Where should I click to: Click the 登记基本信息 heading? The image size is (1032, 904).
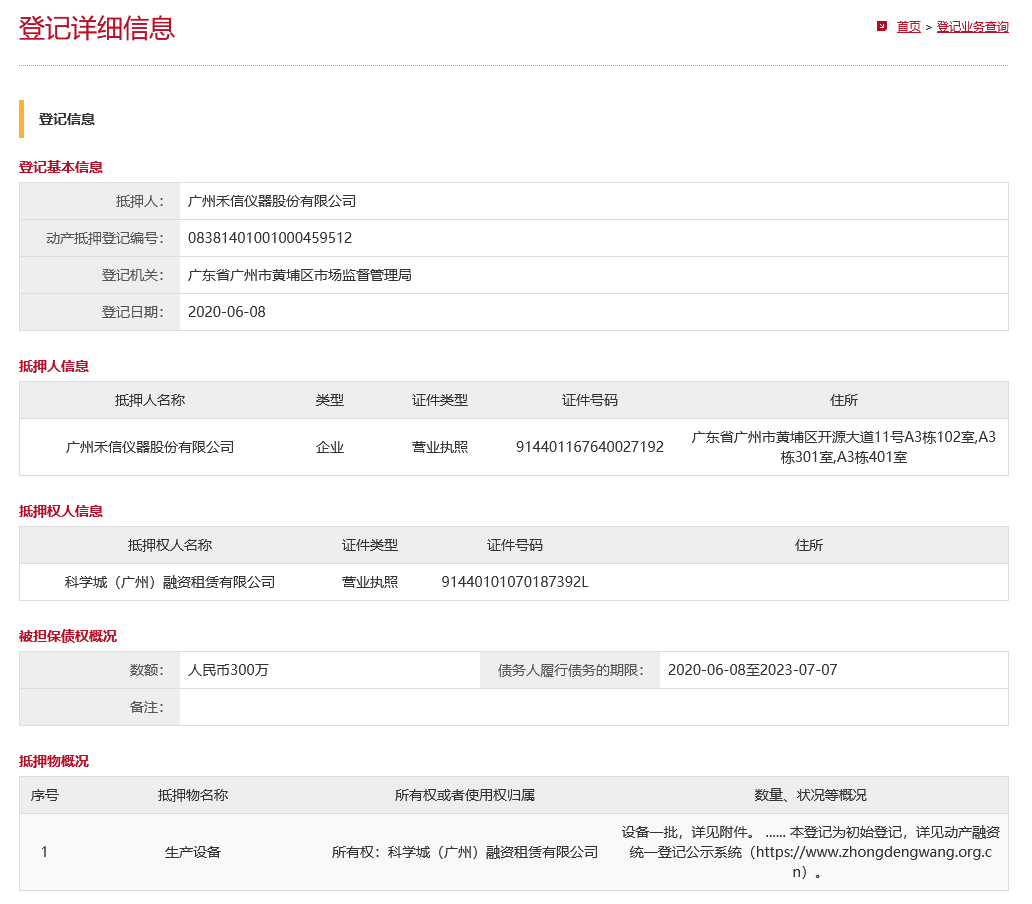[61, 167]
